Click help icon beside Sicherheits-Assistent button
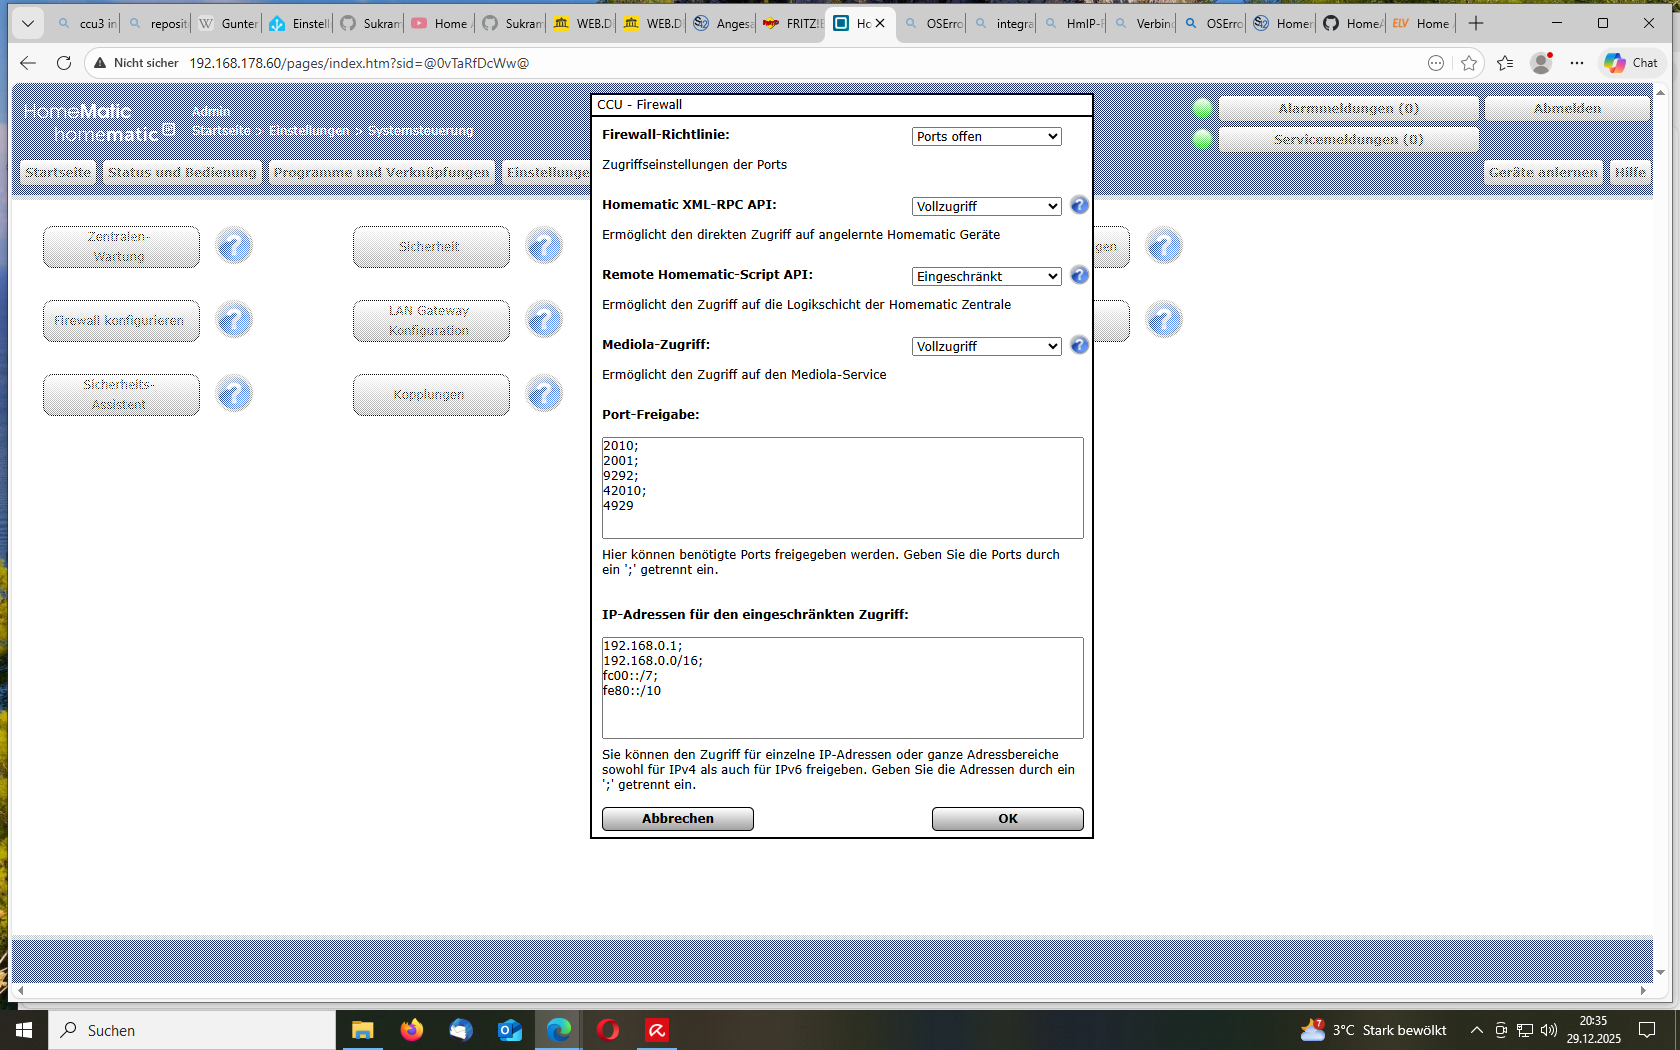Viewport: 1680px width, 1050px height. 234,394
